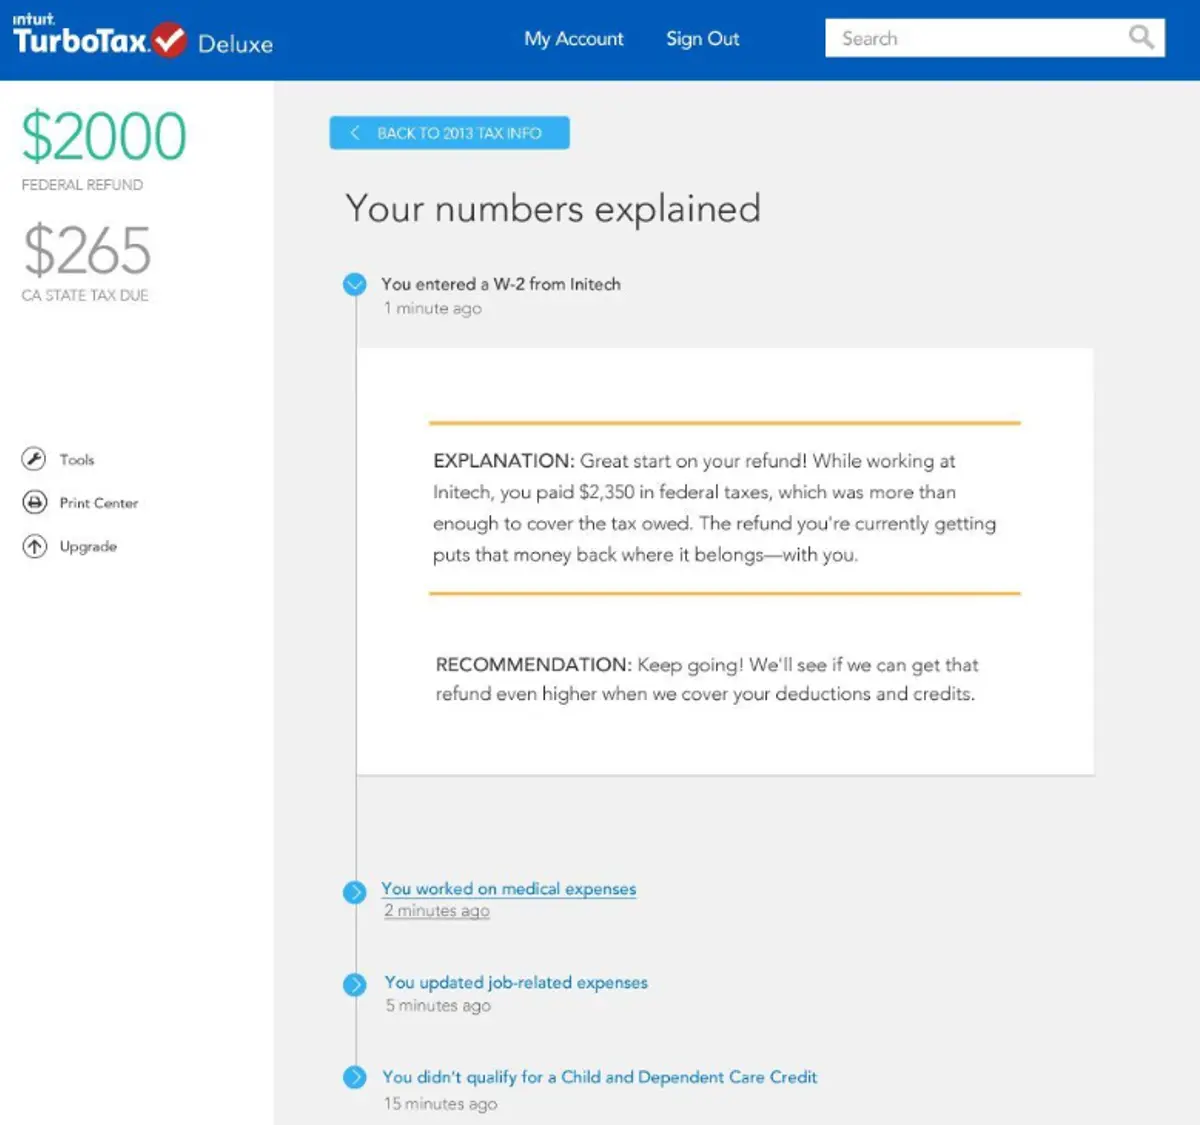Click the Upgrade arrow icon

(34, 546)
